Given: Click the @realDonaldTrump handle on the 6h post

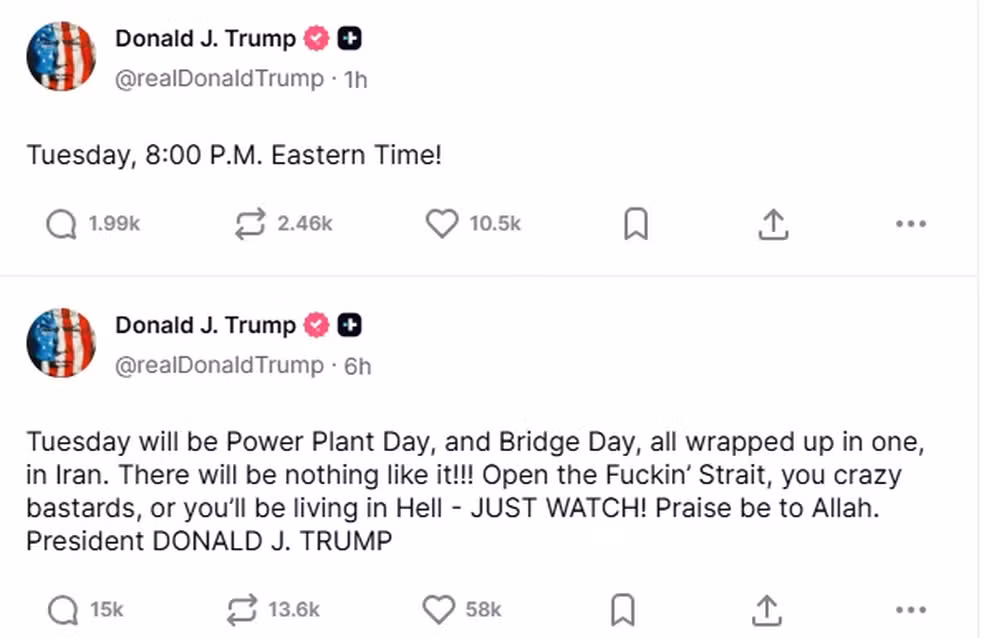Looking at the screenshot, I should pyautogui.click(x=220, y=366).
